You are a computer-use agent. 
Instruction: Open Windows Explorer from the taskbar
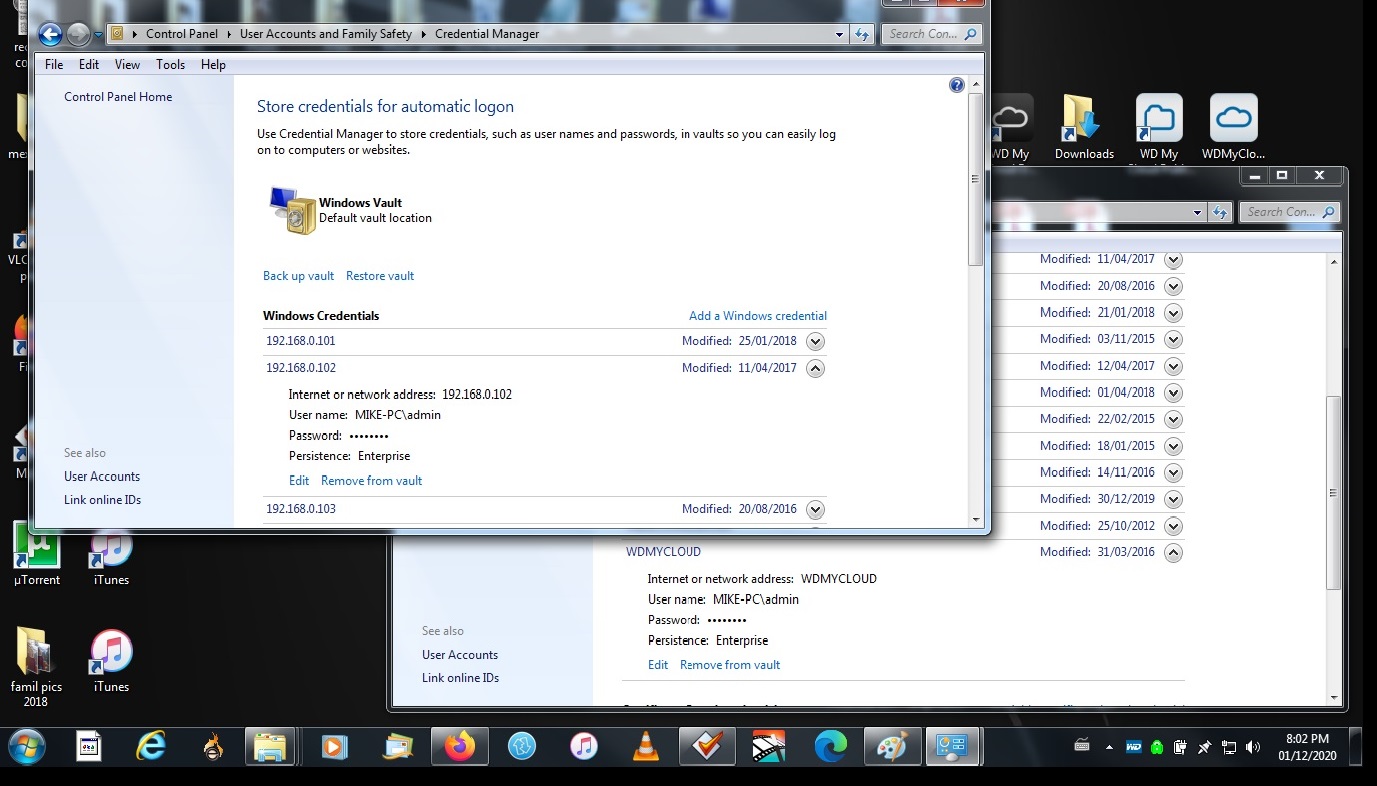coord(270,746)
